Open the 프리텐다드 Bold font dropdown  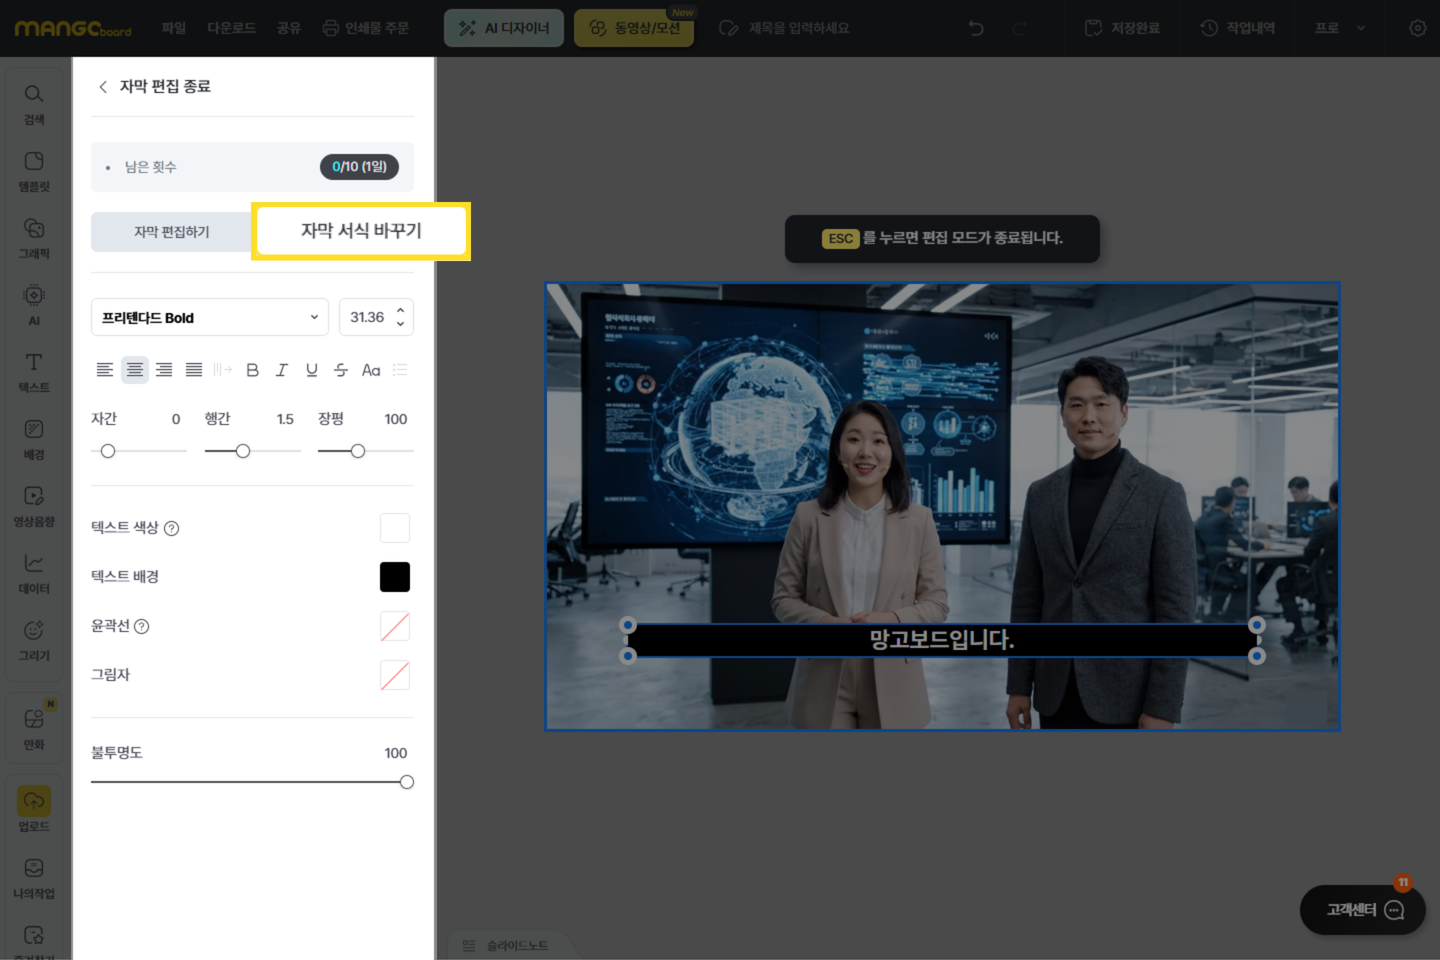[210, 317]
